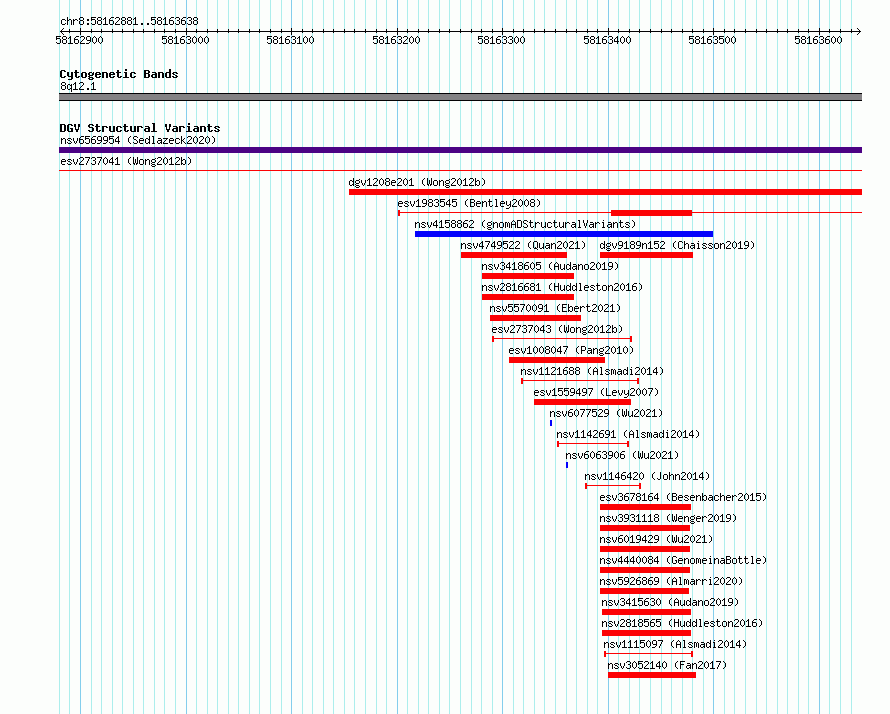The image size is (890, 714).
Task: Click nsv4440084 (GenomeinaBottle) label
Action: (683, 560)
